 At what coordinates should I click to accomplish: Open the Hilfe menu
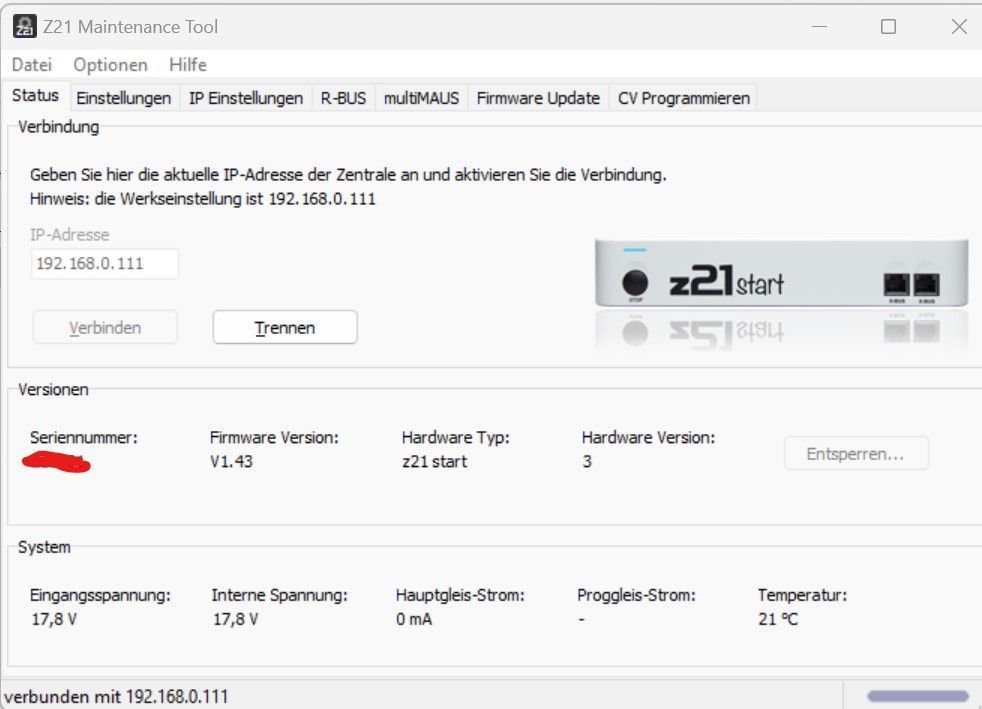coord(188,65)
